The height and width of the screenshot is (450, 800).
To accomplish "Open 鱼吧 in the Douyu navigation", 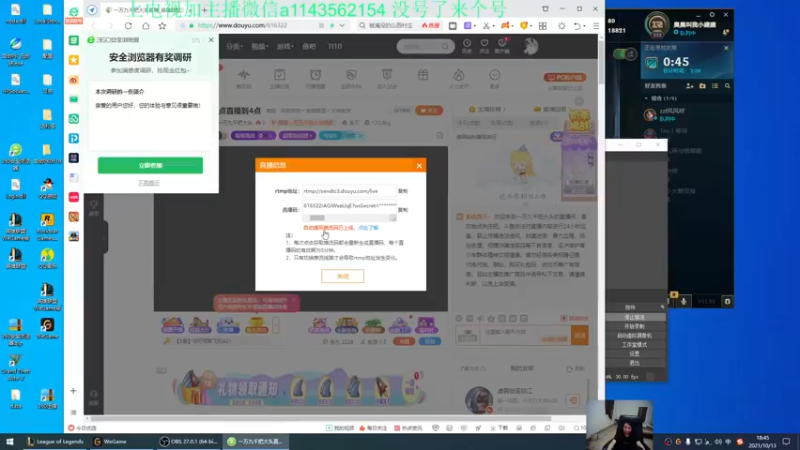I will (x=309, y=46).
